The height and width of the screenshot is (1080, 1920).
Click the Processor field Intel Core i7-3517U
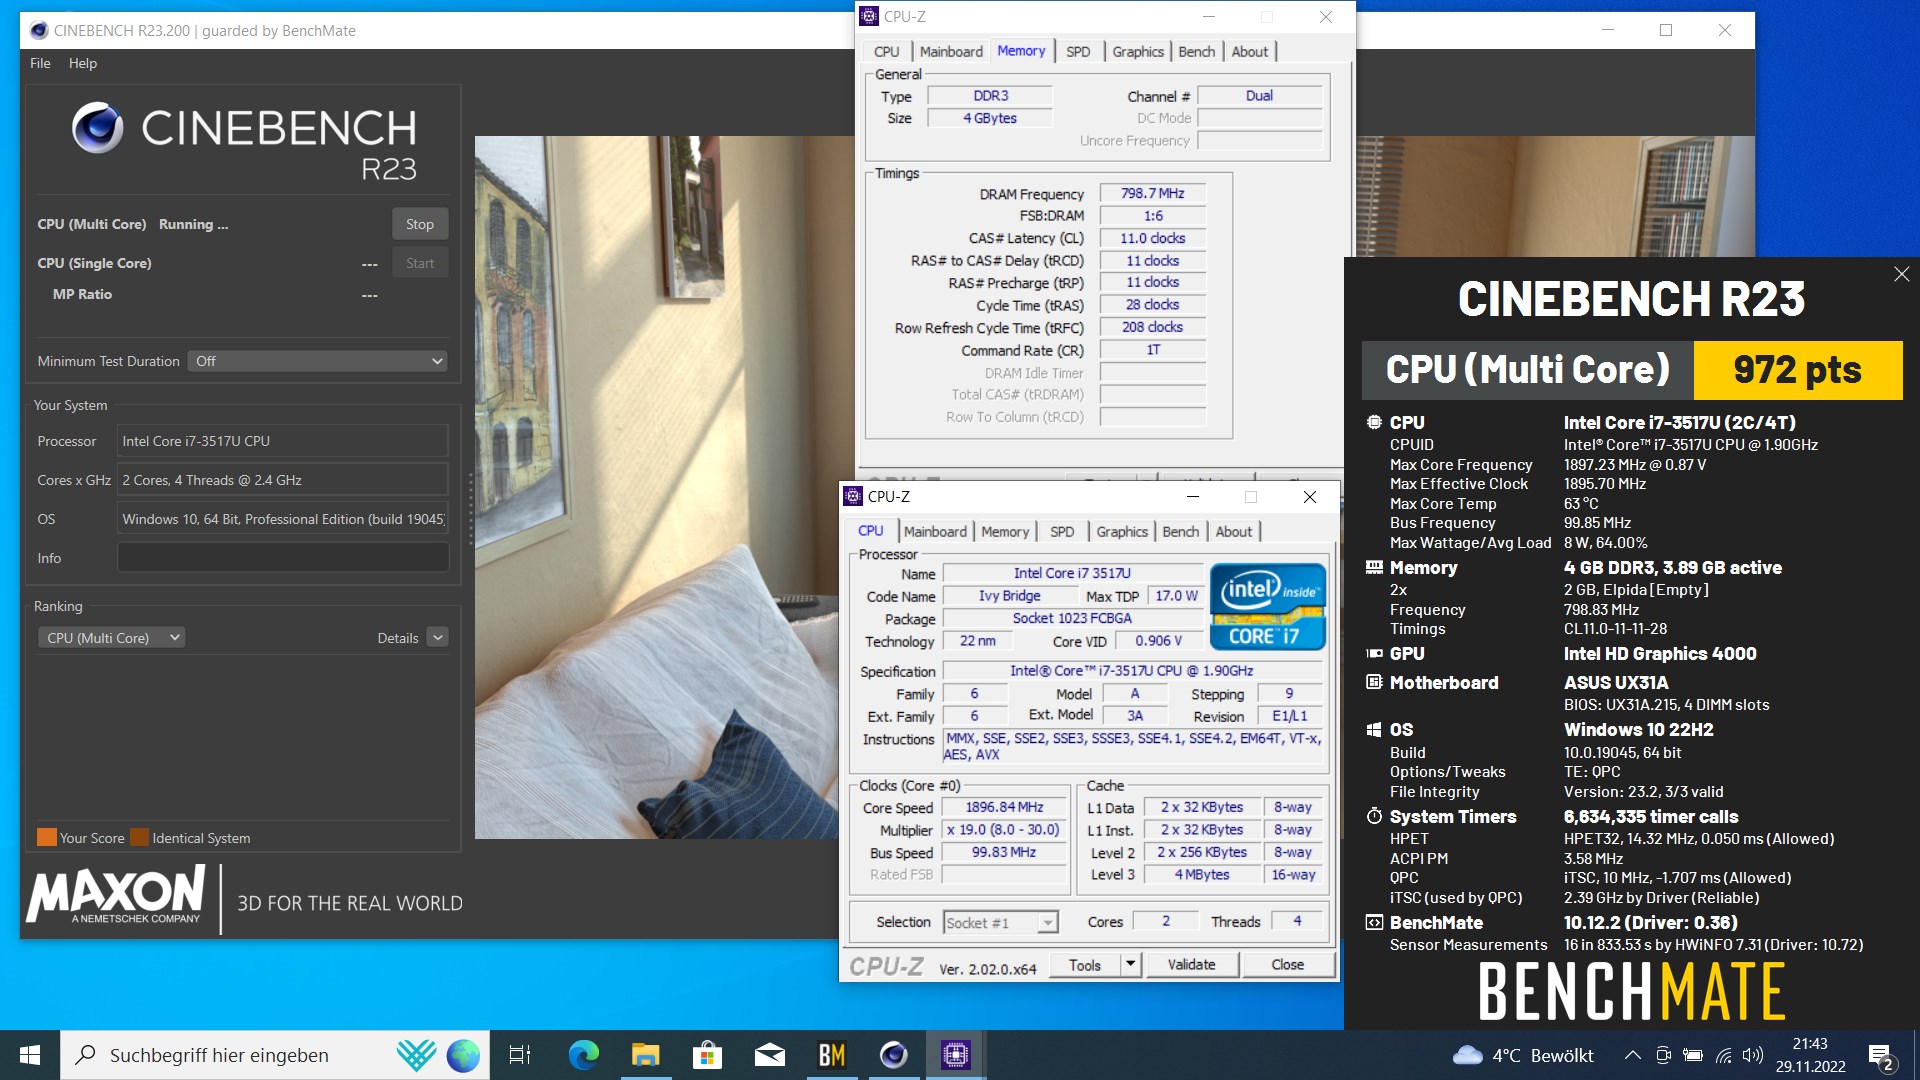click(283, 441)
